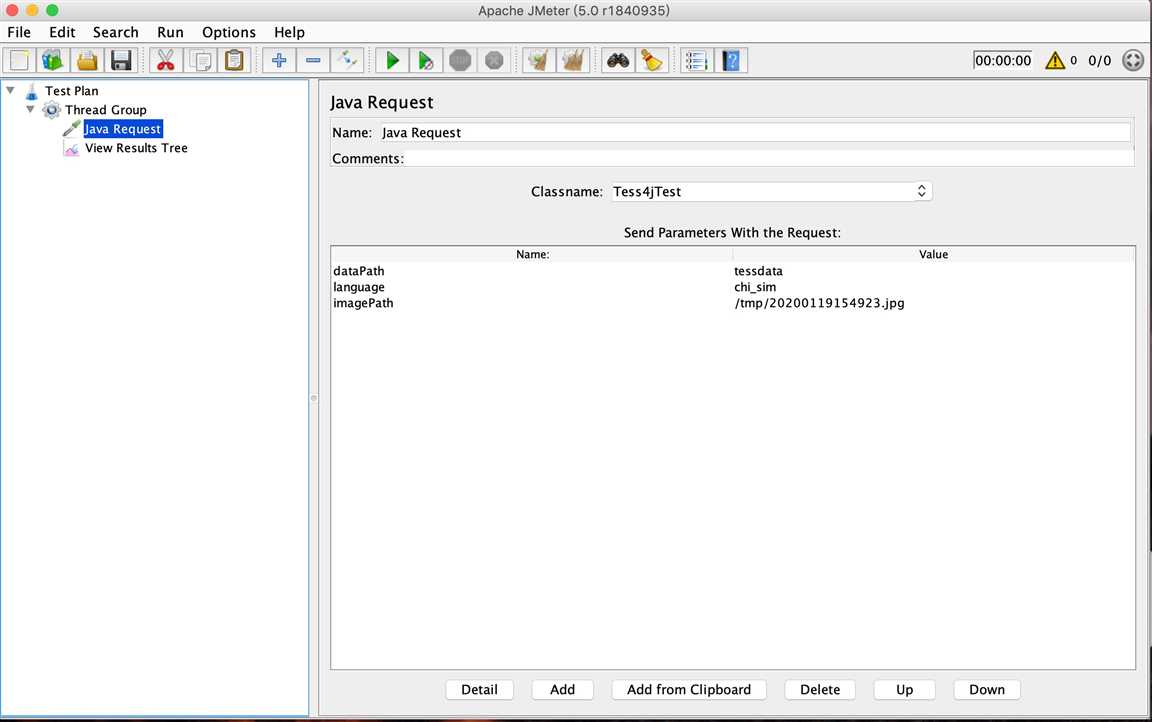This screenshot has width=1152, height=722.
Task: Open the Help menu
Action: coord(289,32)
